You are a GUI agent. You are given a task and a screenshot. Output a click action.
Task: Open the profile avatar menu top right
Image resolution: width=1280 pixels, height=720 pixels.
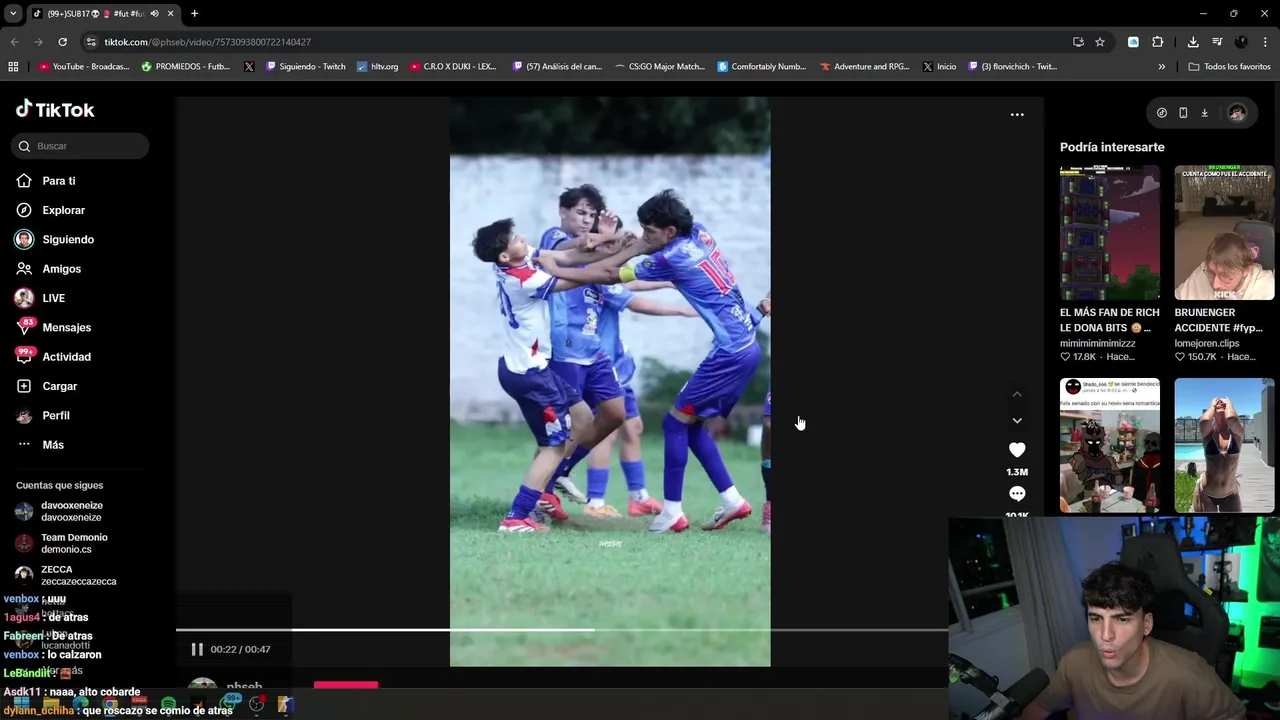1237,113
